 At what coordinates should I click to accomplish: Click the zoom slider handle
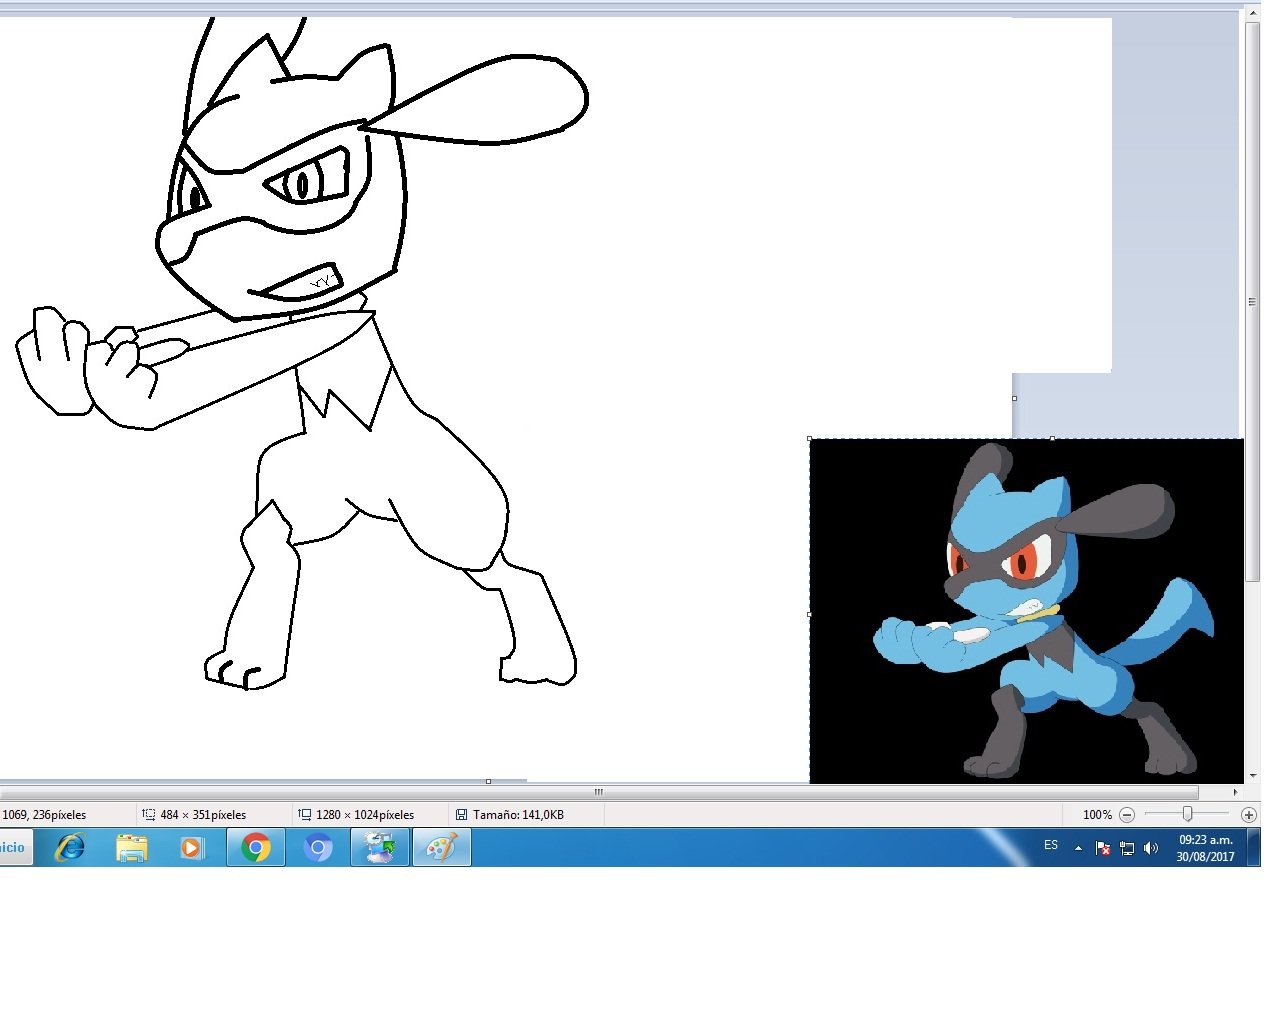(1187, 814)
